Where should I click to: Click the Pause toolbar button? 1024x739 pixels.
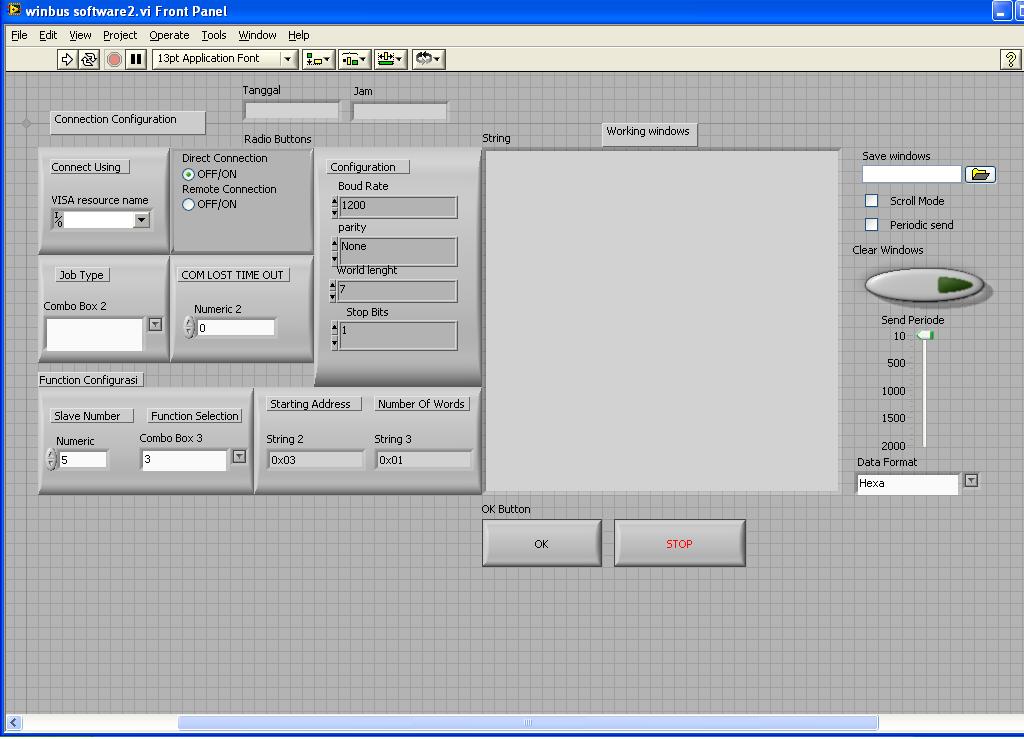[x=136, y=59]
